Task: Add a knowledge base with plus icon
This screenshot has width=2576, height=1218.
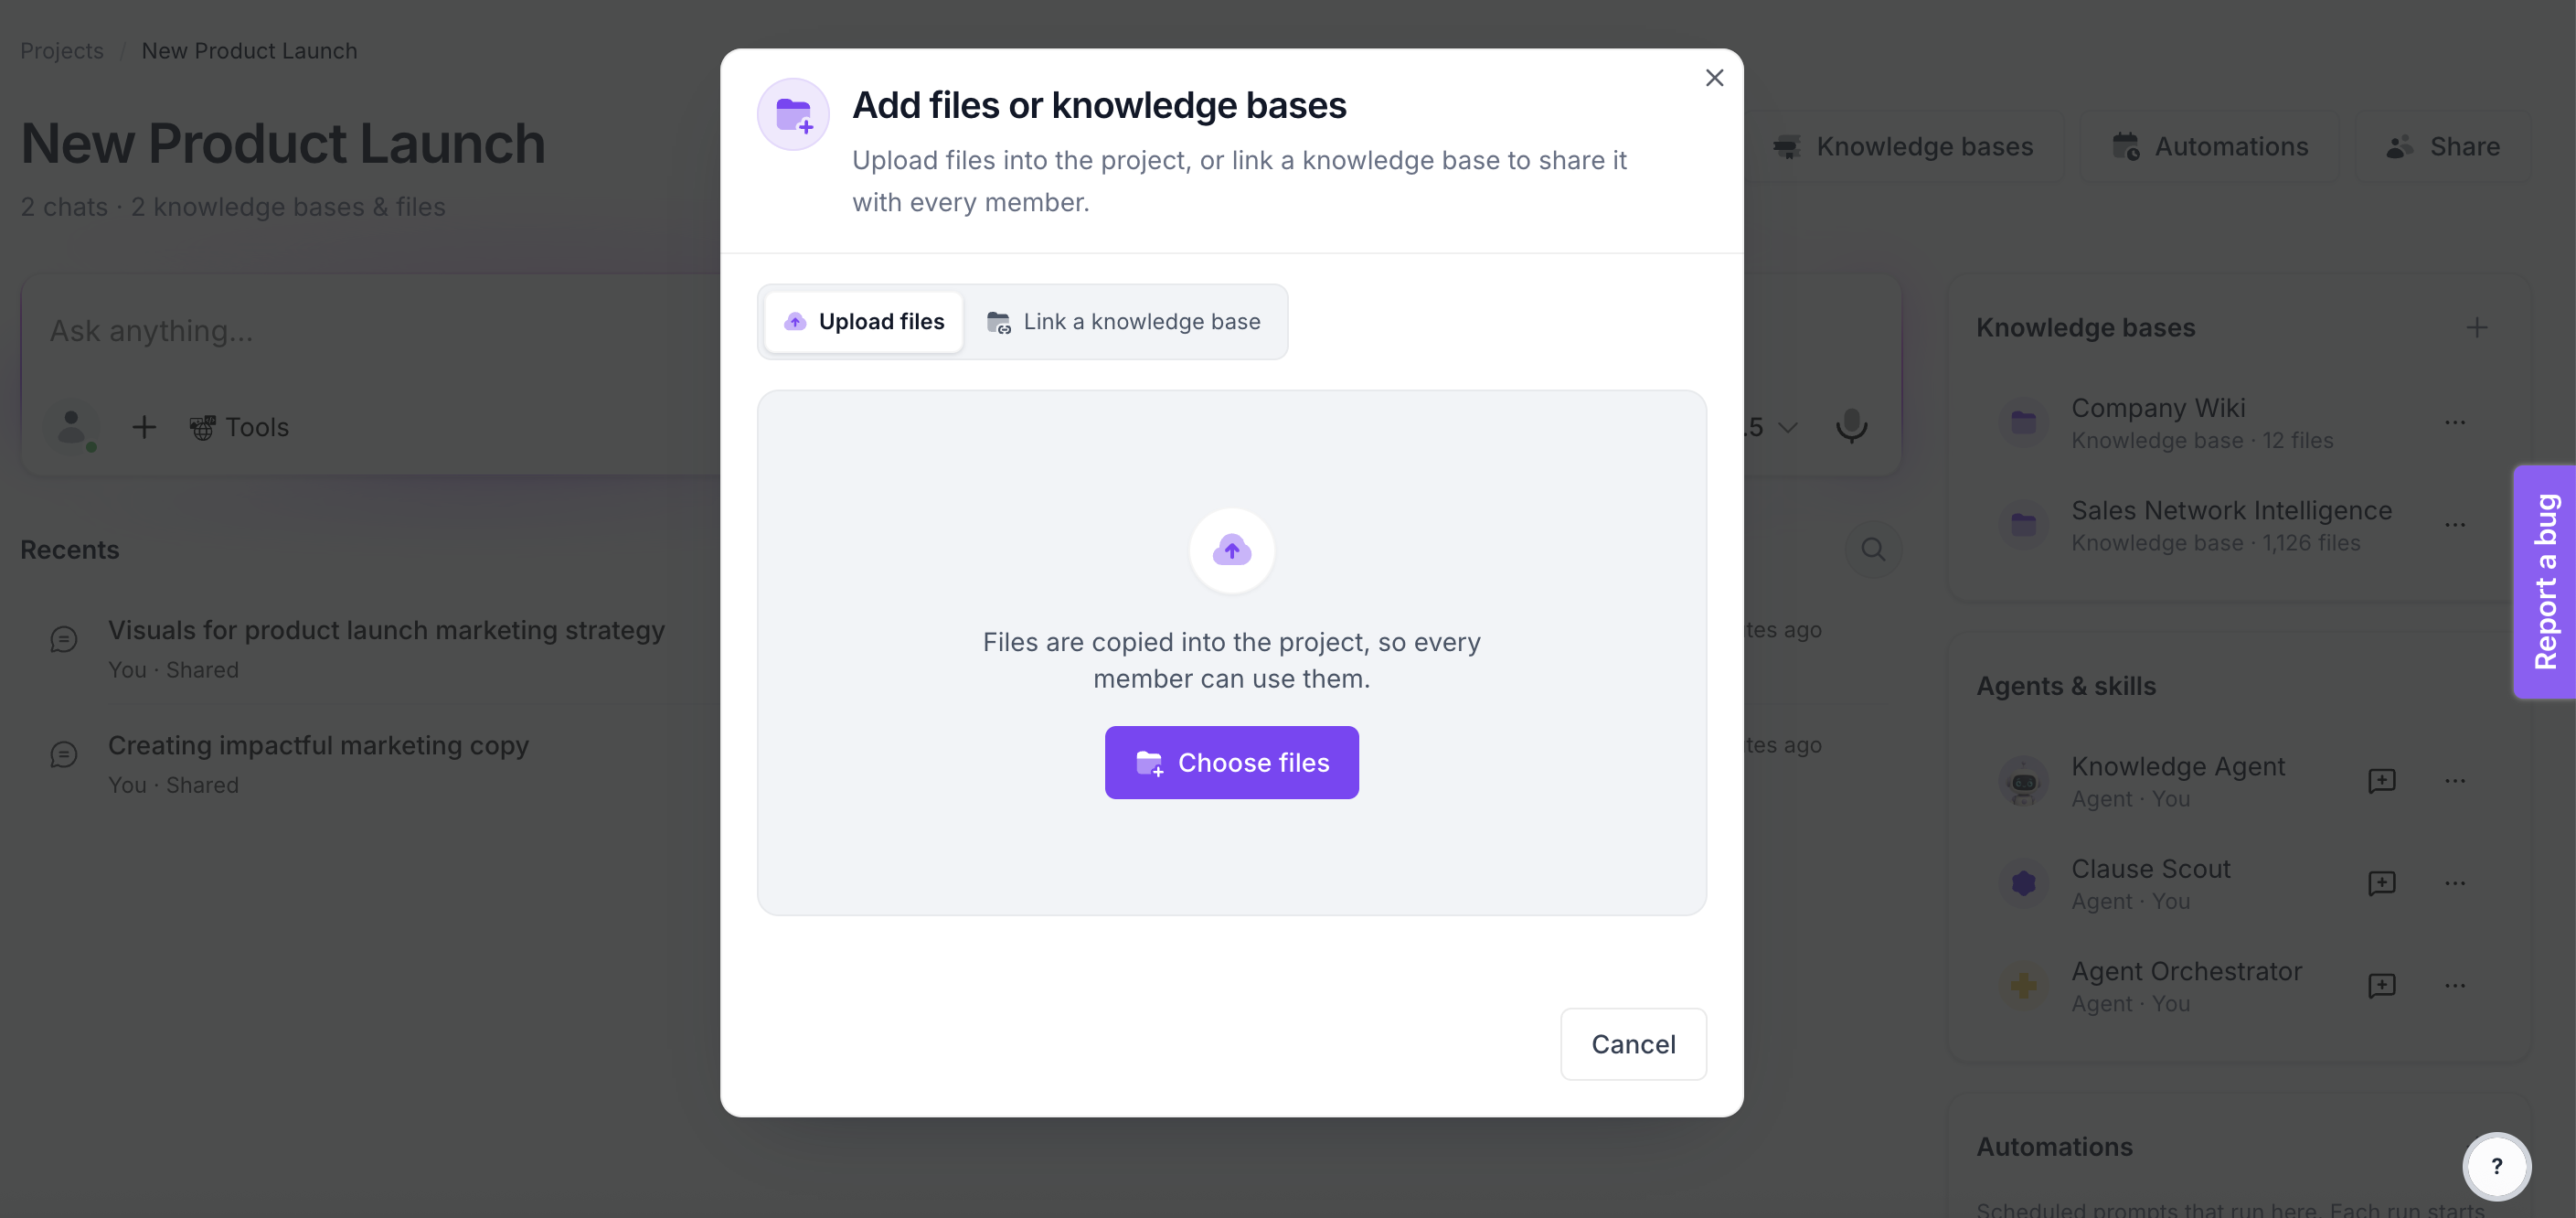Action: pyautogui.click(x=2476, y=327)
